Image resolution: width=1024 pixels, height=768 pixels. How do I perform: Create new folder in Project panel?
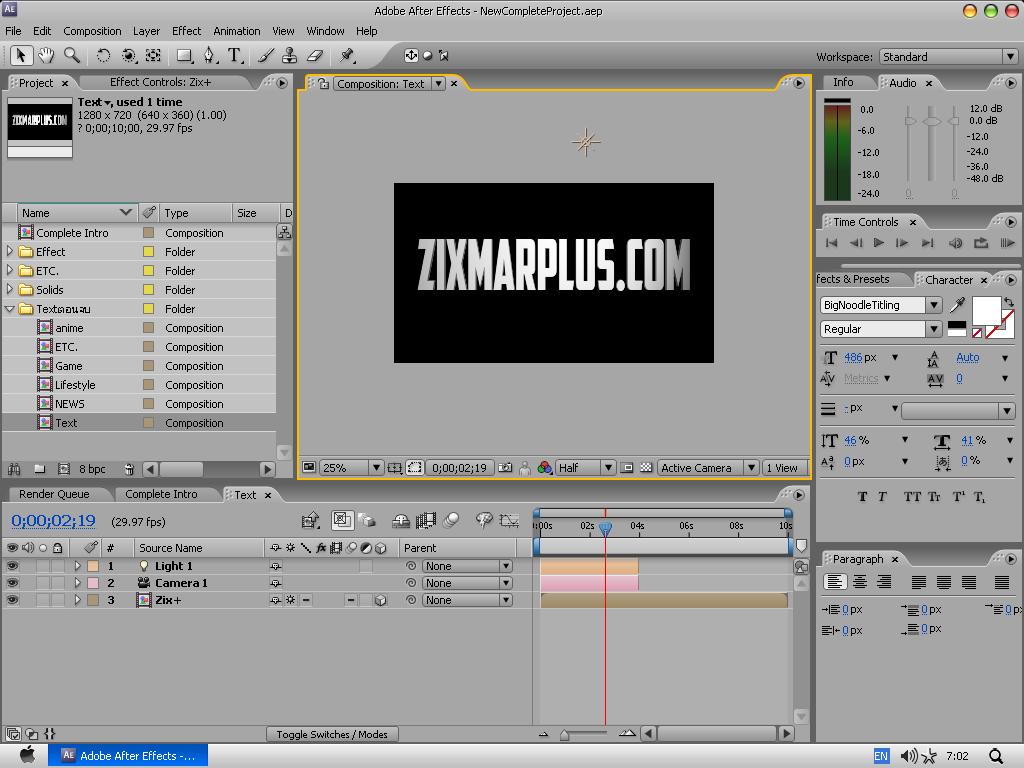coord(39,469)
